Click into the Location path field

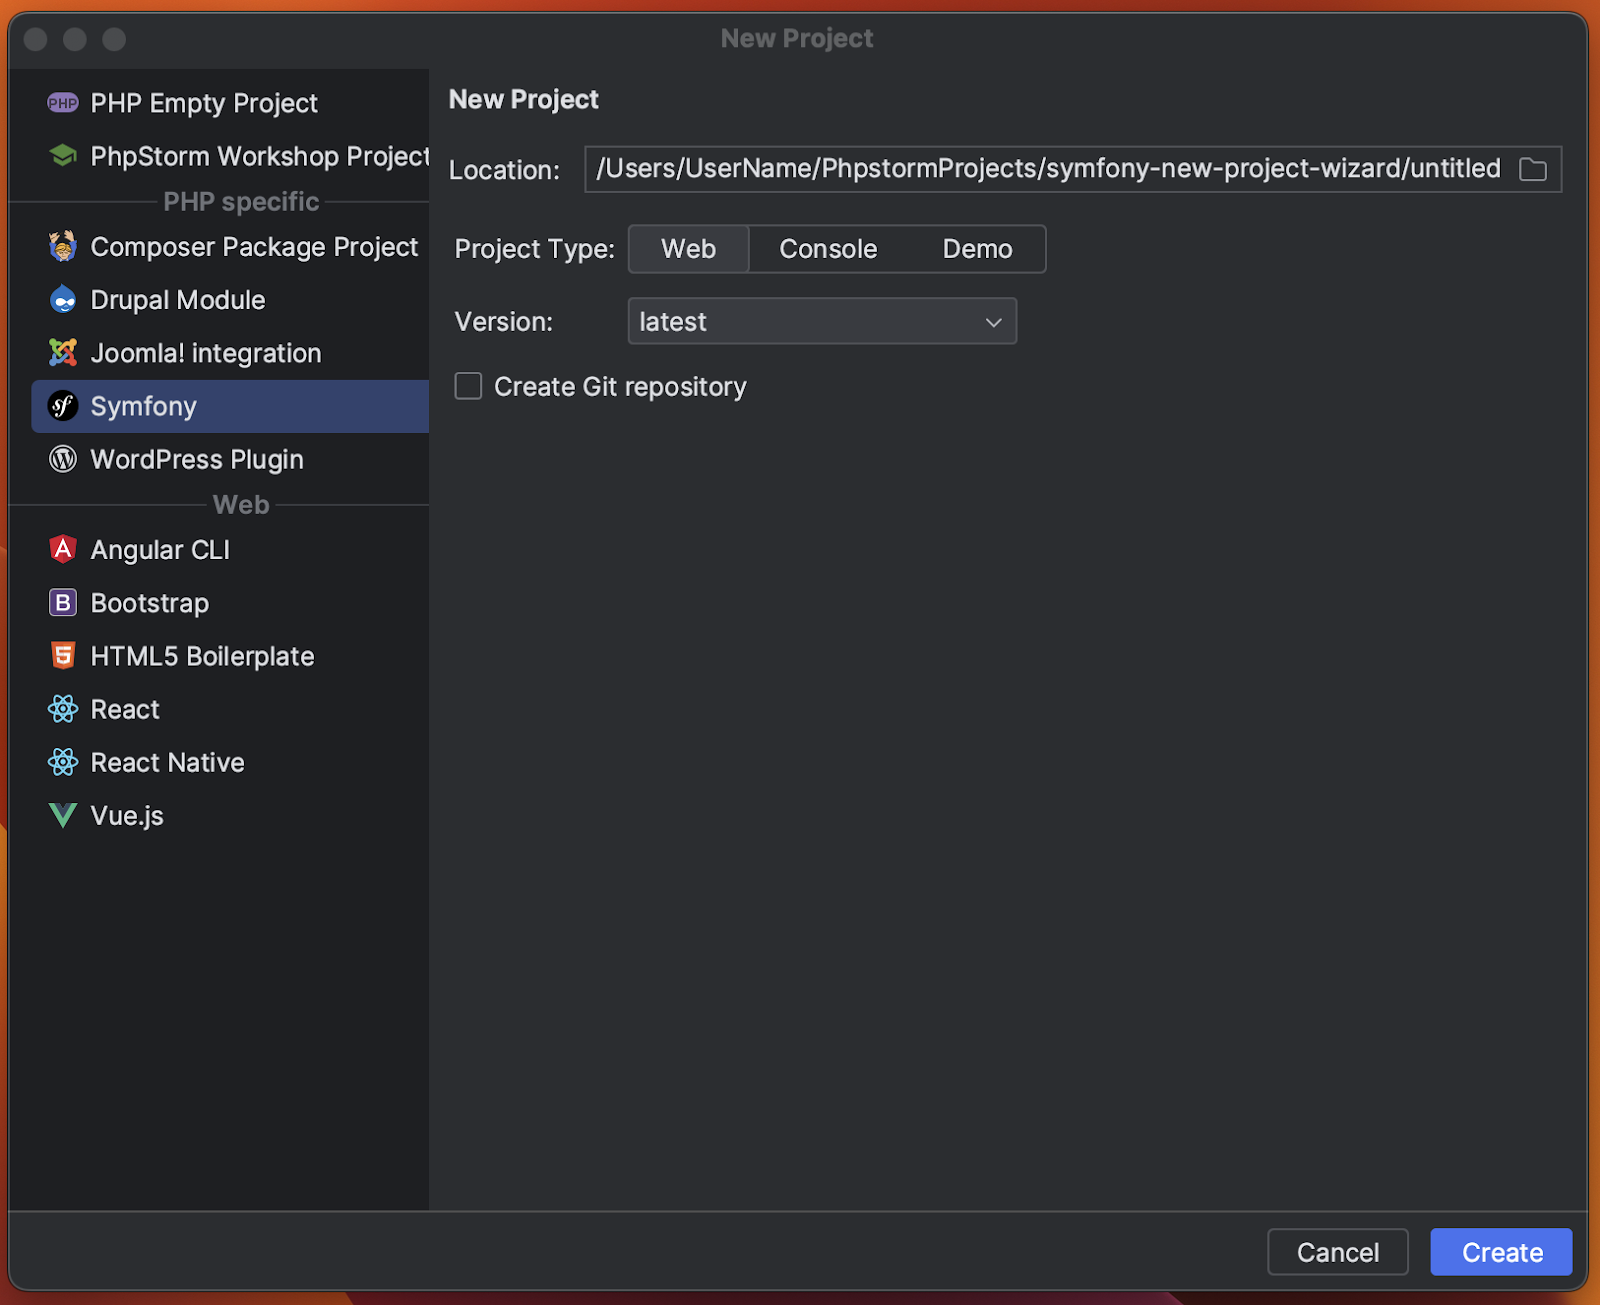(x=1047, y=169)
